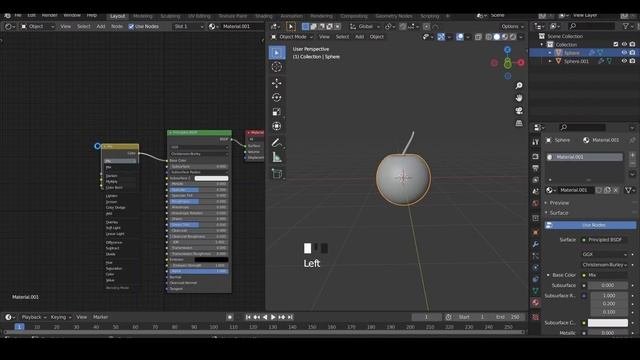Toggle the camera view icon in viewport

[x=519, y=111]
